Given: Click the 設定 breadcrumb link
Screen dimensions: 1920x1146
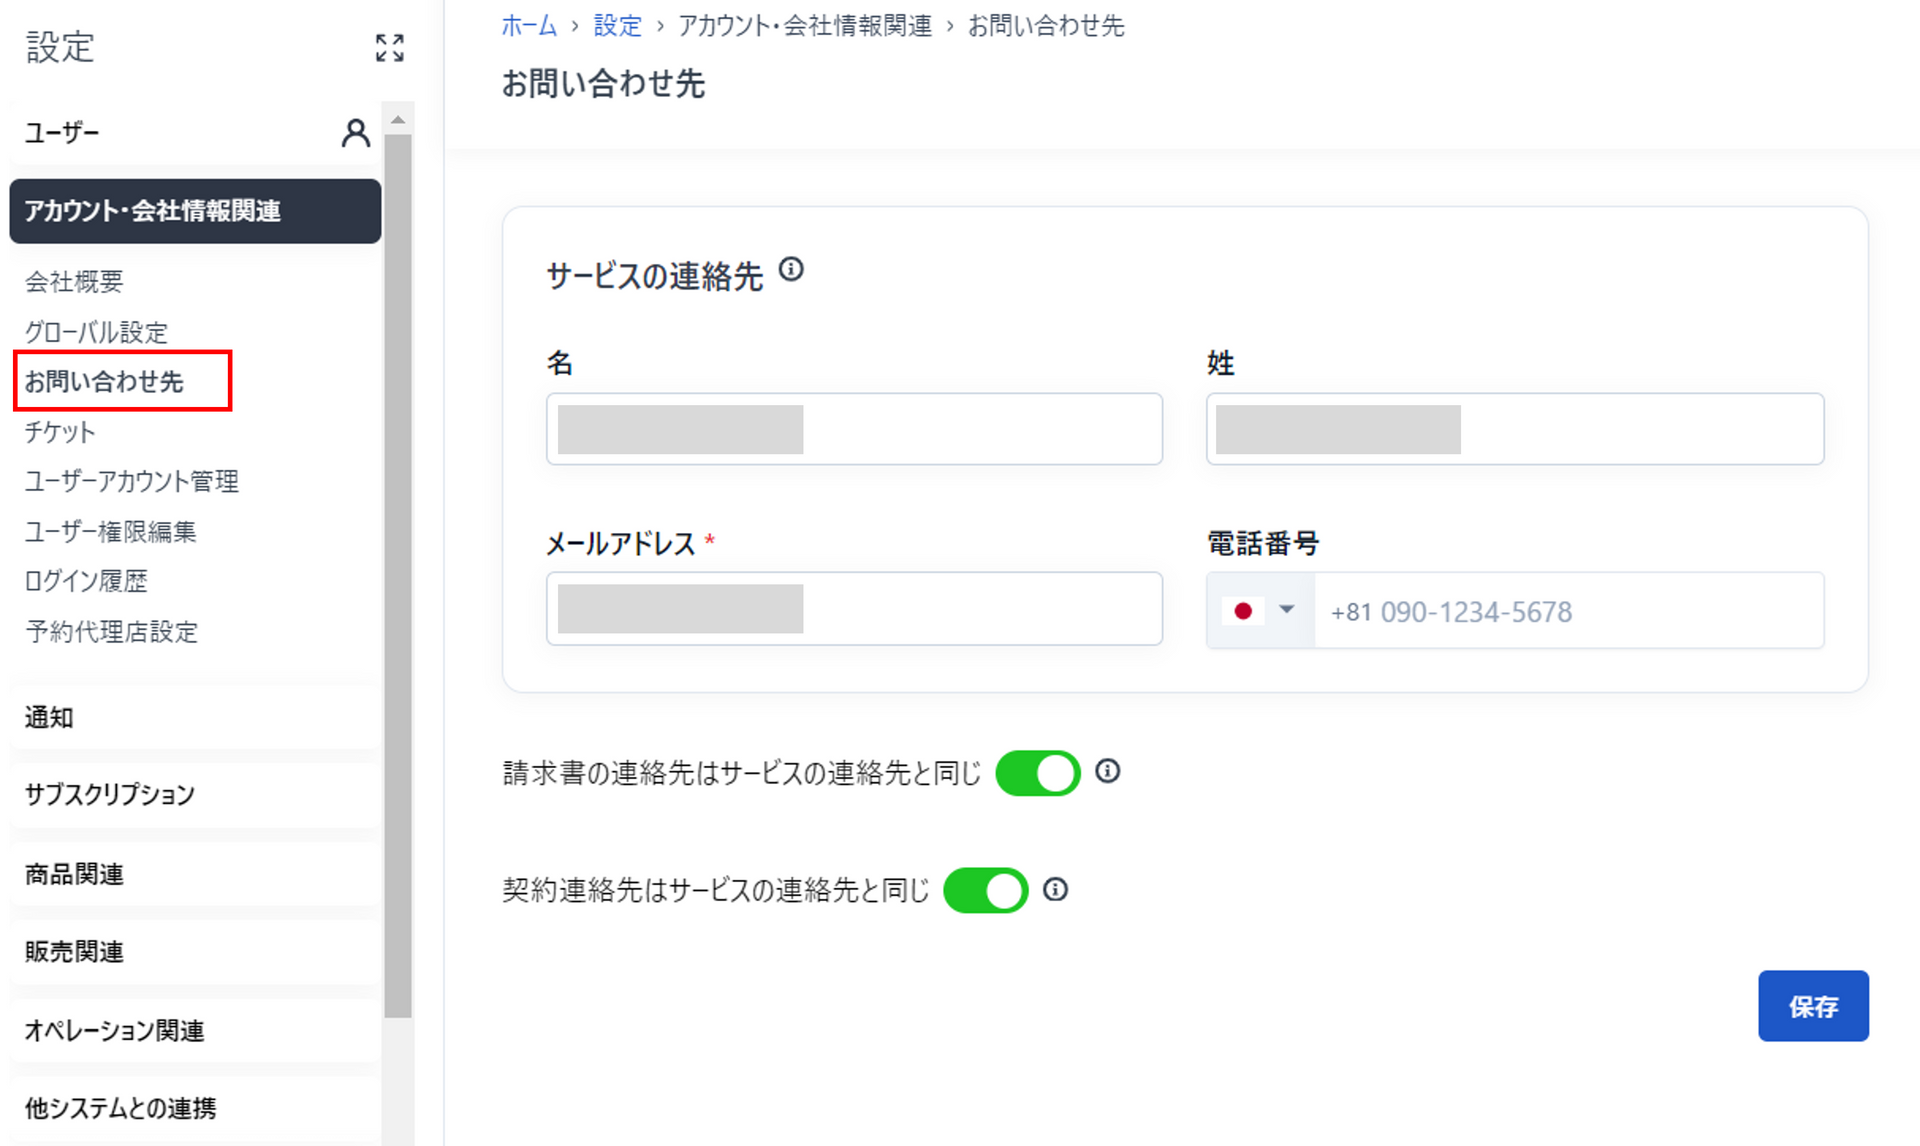Looking at the screenshot, I should tap(617, 26).
